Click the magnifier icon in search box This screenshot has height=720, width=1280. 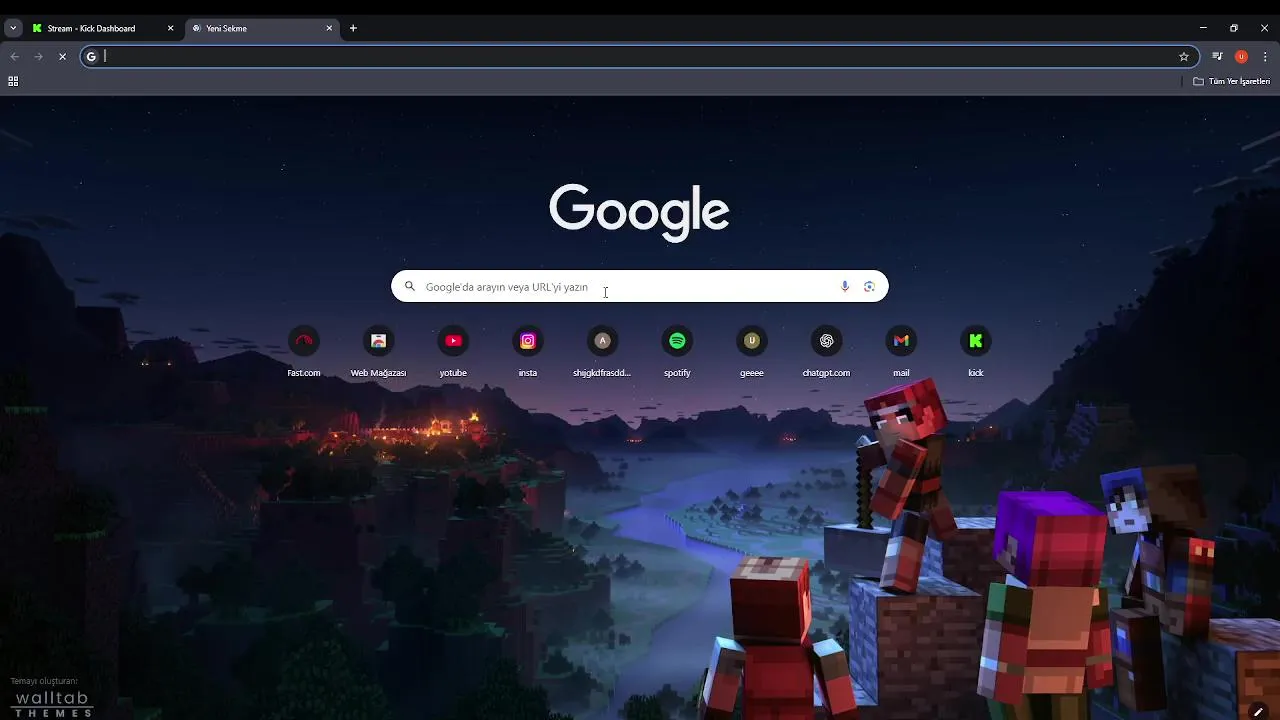410,287
